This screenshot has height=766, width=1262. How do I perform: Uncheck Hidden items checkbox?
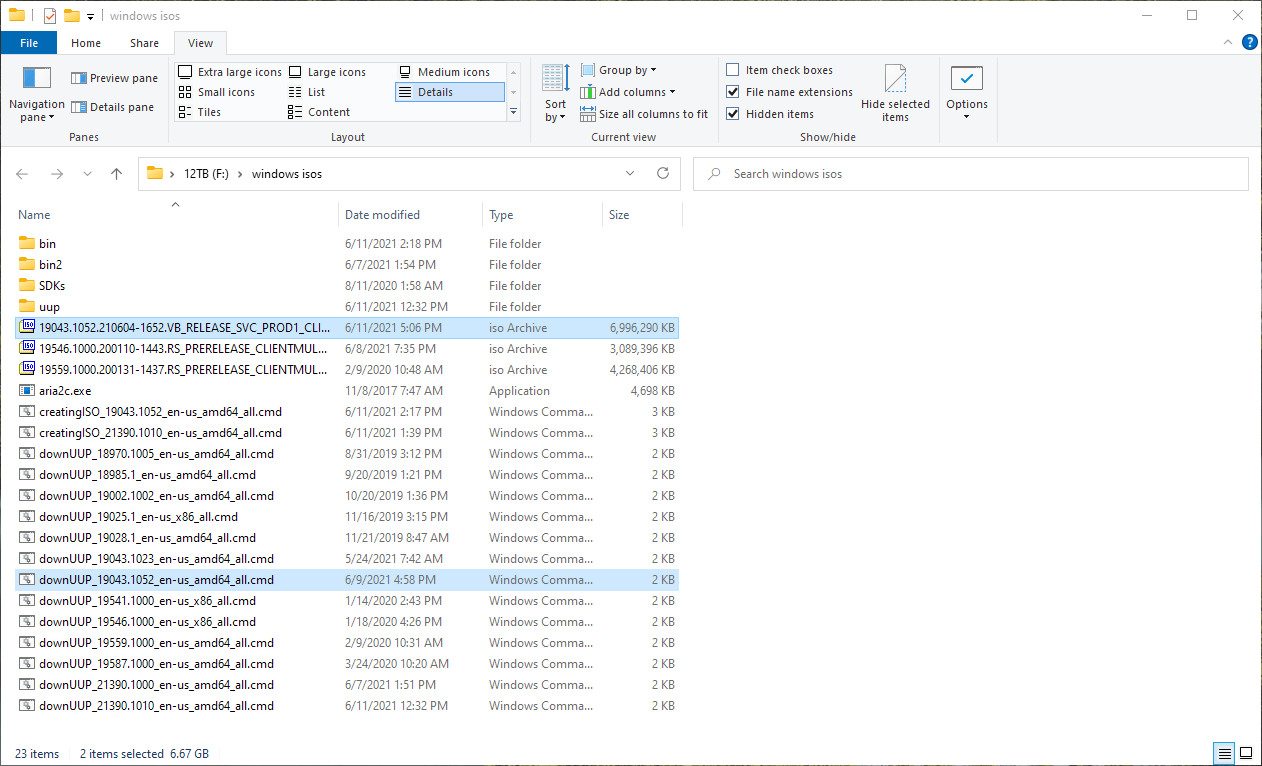pos(733,114)
